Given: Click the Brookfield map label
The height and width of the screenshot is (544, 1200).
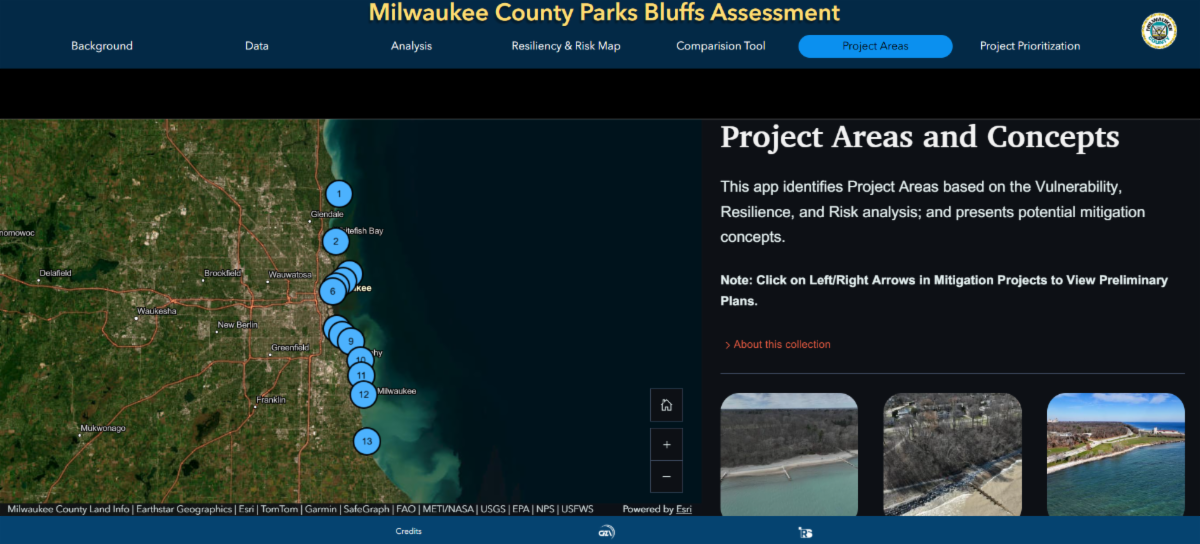Looking at the screenshot, I should pyautogui.click(x=222, y=273).
